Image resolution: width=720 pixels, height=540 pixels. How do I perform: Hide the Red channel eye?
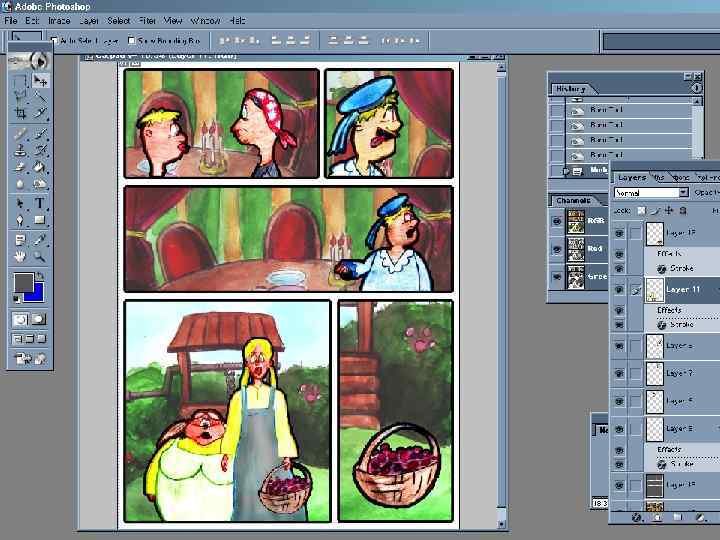pos(557,249)
